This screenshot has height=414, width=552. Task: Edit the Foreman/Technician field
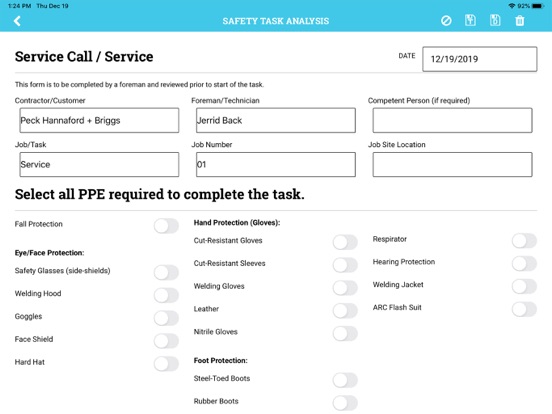276,120
